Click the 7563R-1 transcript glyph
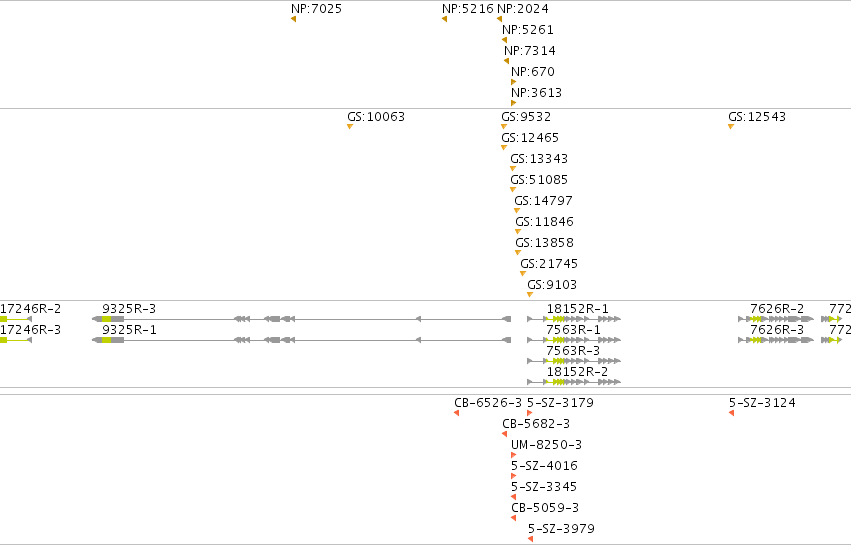851x545 pixels. (x=574, y=340)
